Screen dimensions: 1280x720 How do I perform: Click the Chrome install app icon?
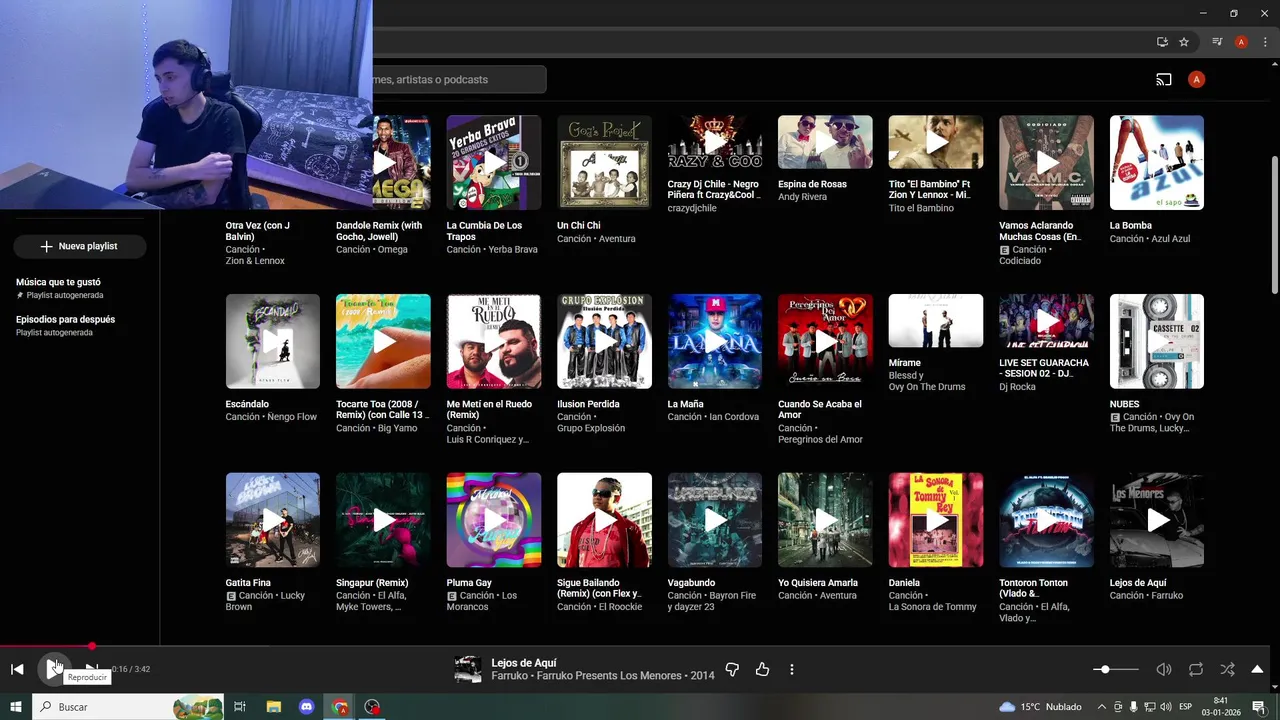1162,42
